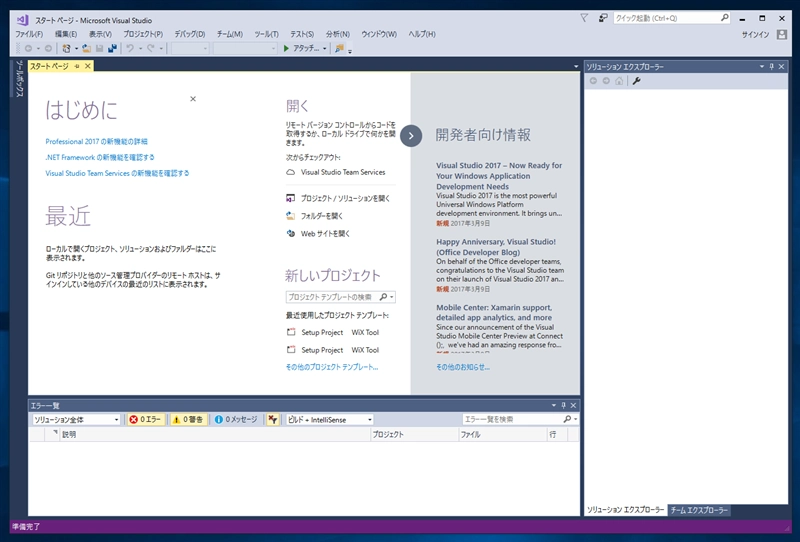
Task: Switch to the ソリューション エクスプローラー bottom tab
Action: tap(626, 510)
